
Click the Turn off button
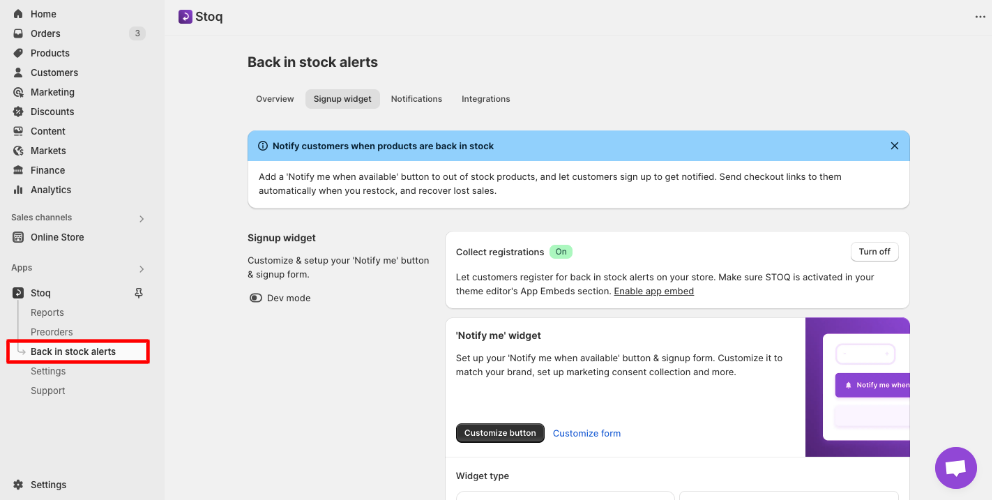pos(874,252)
